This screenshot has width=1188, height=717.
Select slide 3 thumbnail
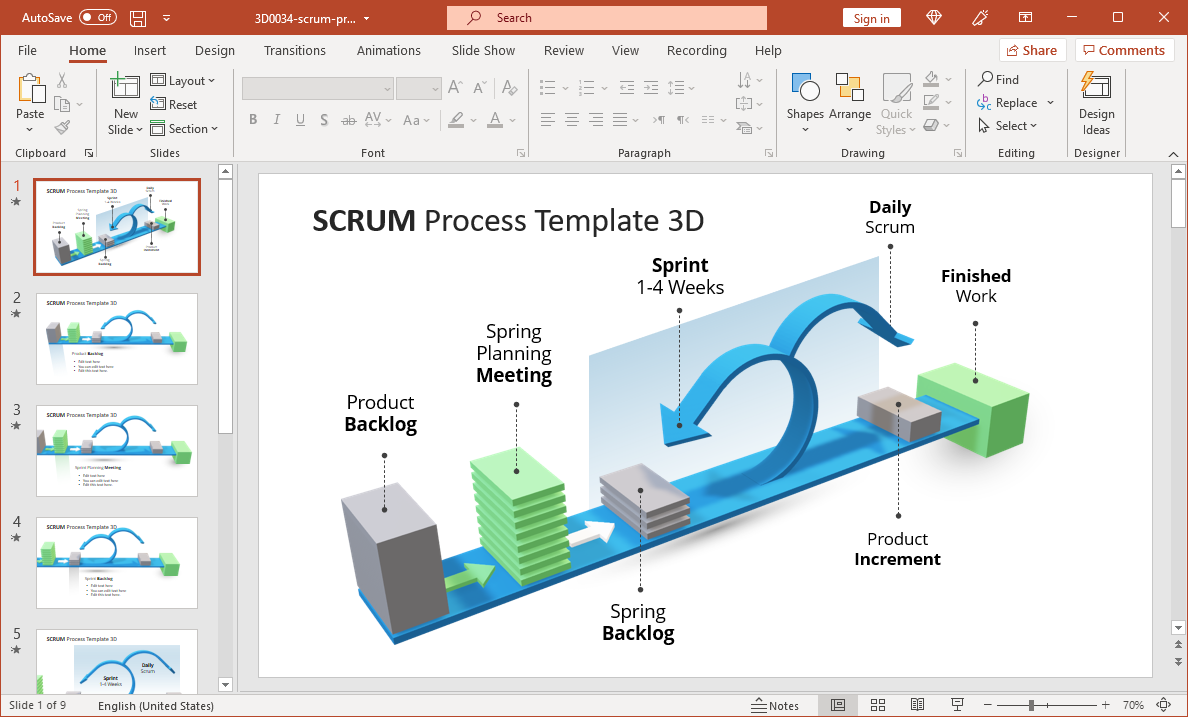[x=117, y=450]
